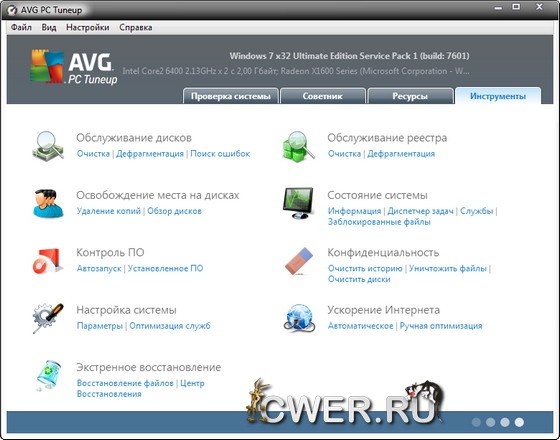The image size is (560, 440).
Task: Click the disk maintenance magnifier icon
Action: [48, 146]
